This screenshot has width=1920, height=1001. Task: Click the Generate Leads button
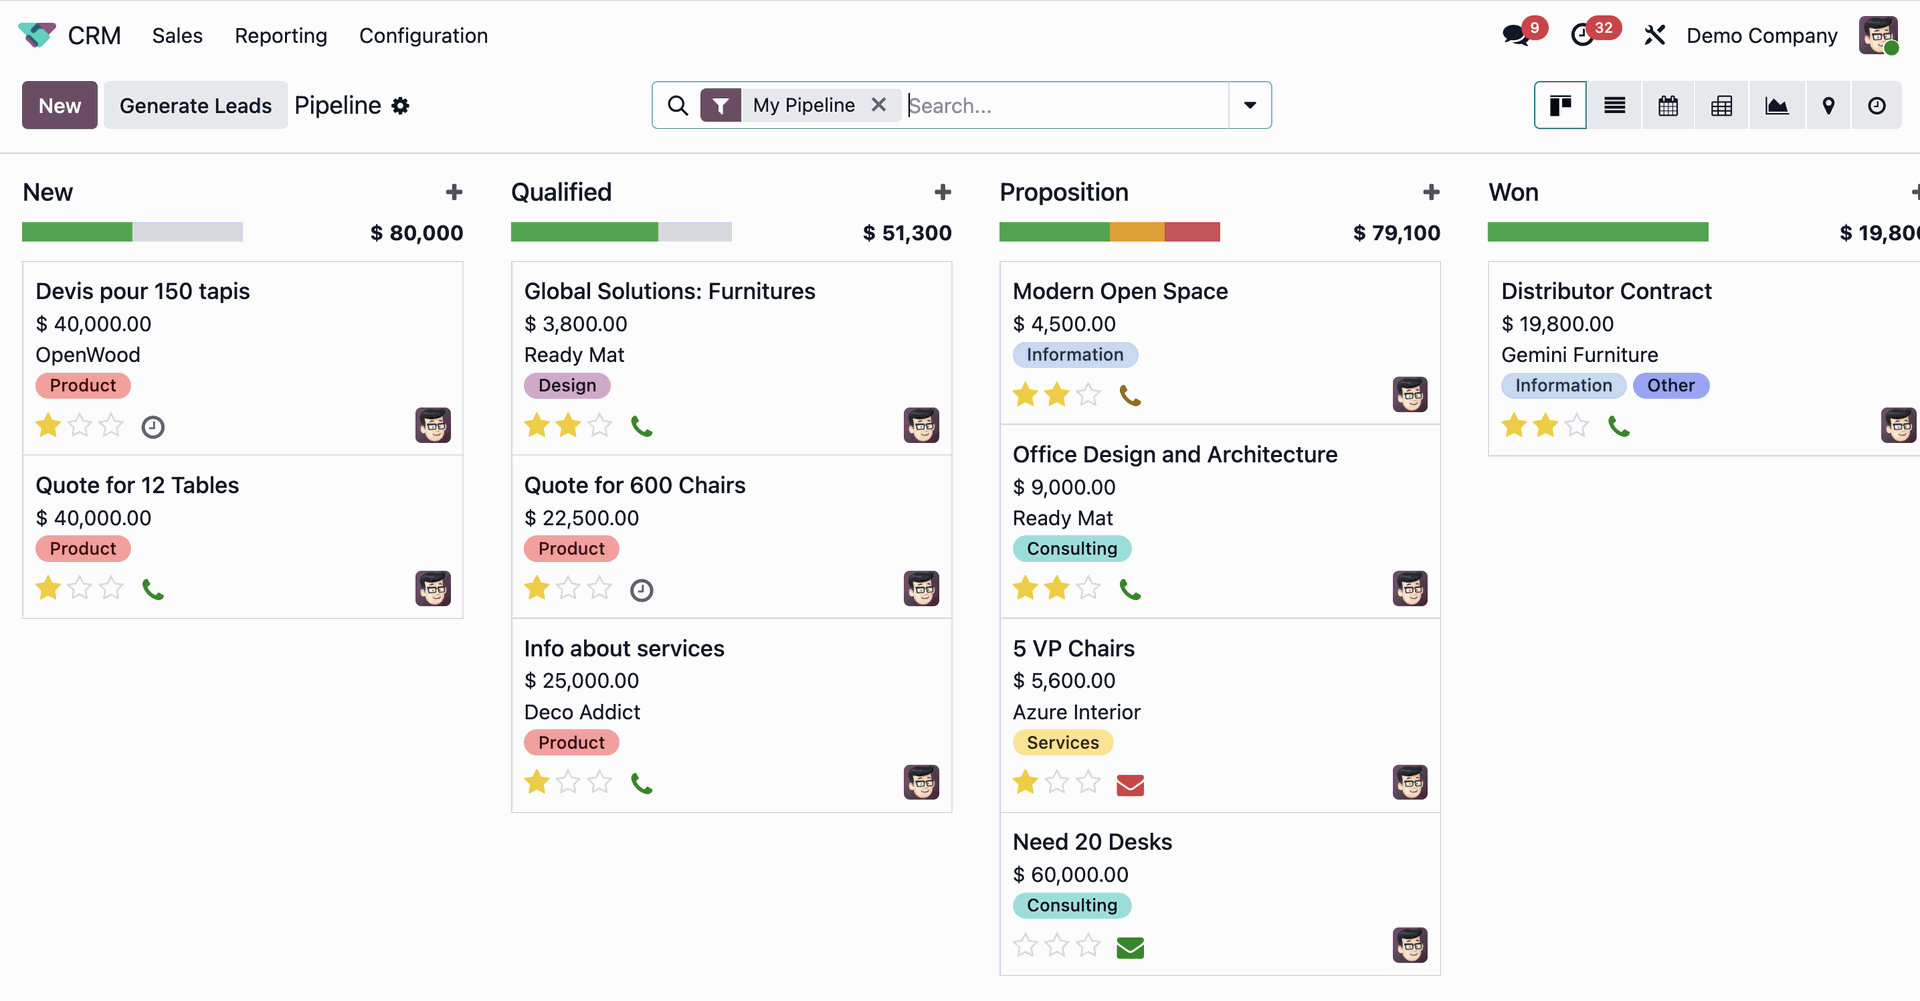[196, 106]
